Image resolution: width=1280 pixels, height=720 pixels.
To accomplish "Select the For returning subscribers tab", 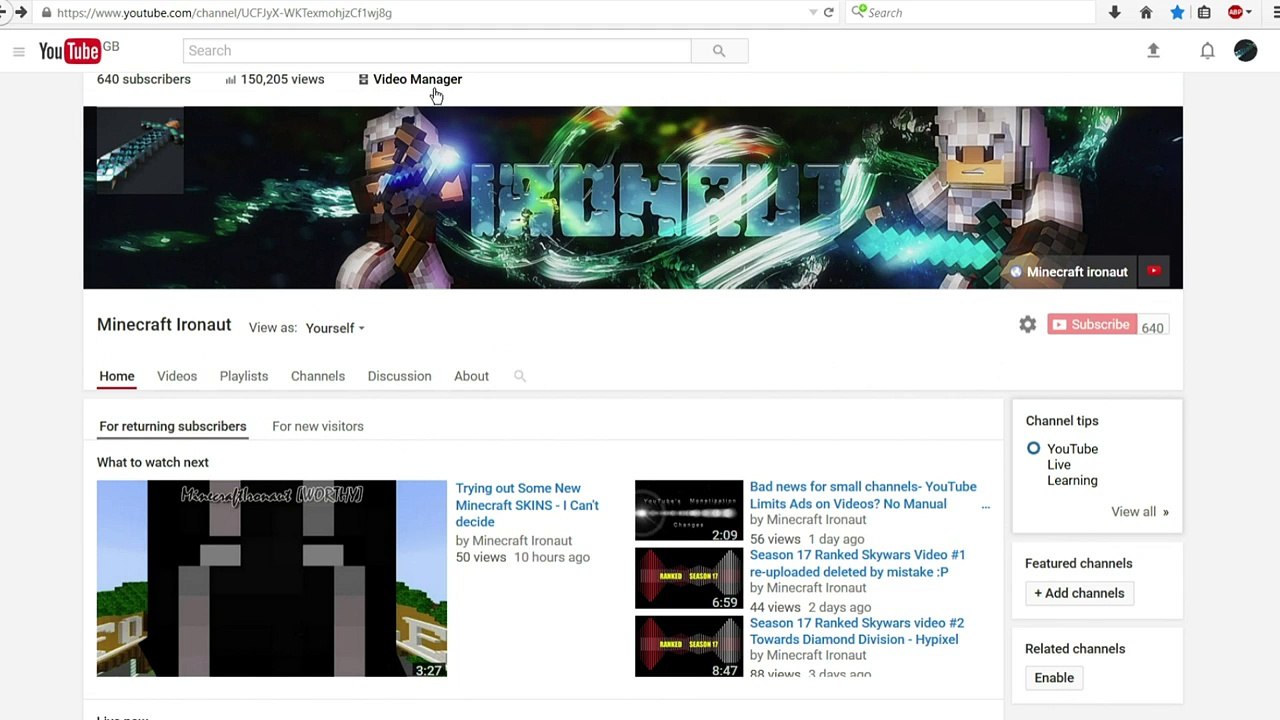I will pyautogui.click(x=172, y=426).
